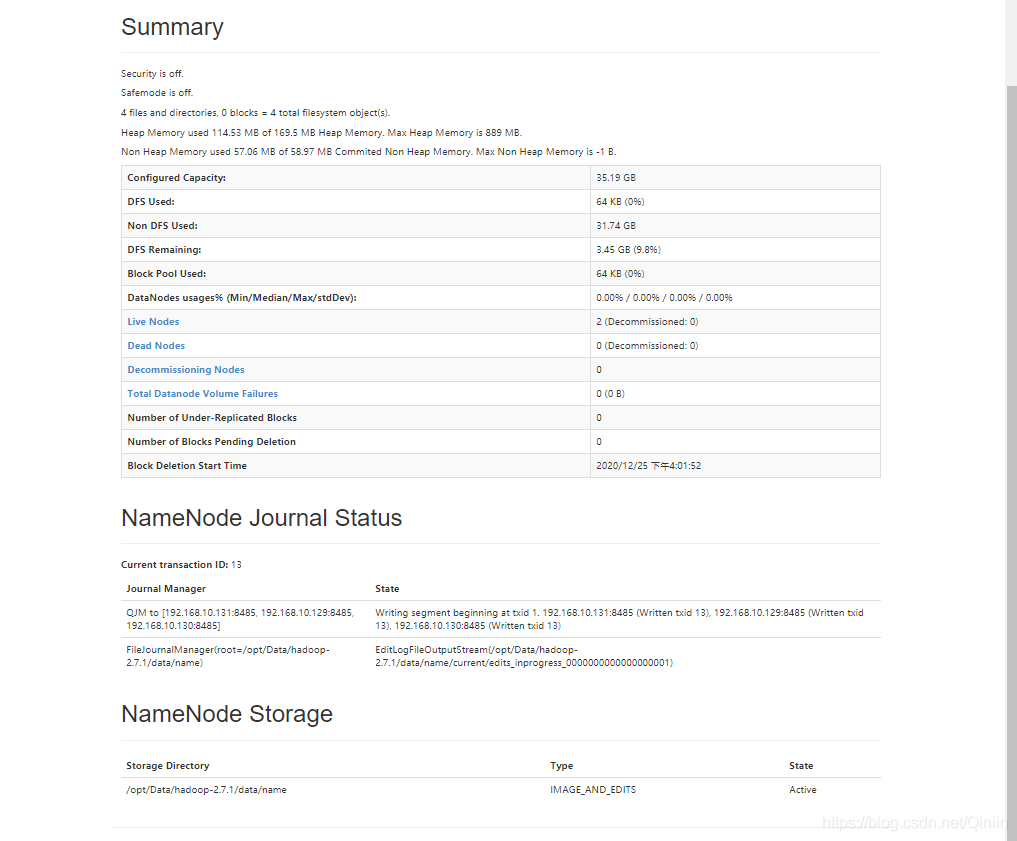Click the Active state cell
1017x841 pixels.
tap(802, 790)
